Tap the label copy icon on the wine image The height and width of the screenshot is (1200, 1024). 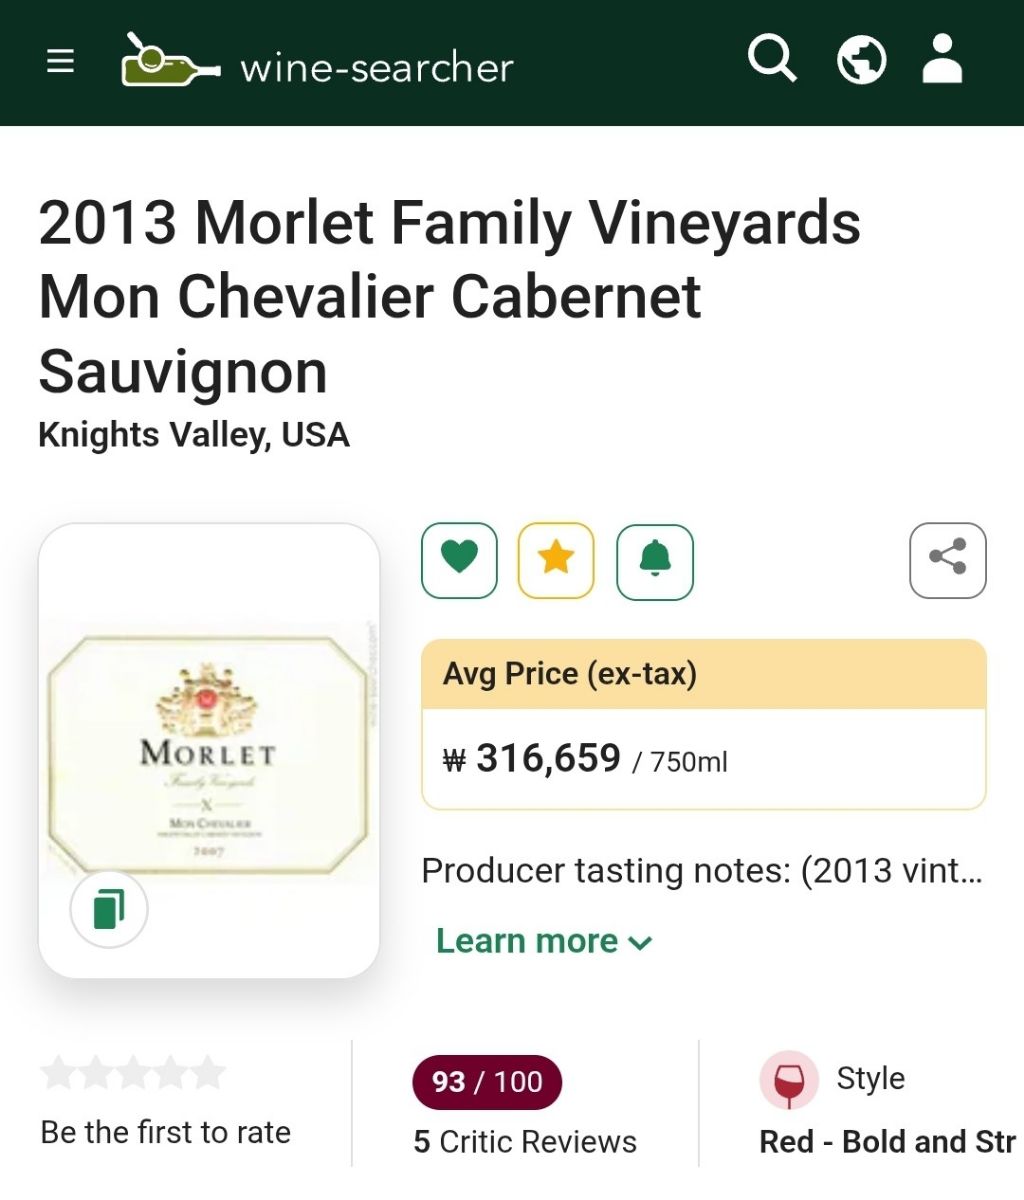[x=109, y=909]
